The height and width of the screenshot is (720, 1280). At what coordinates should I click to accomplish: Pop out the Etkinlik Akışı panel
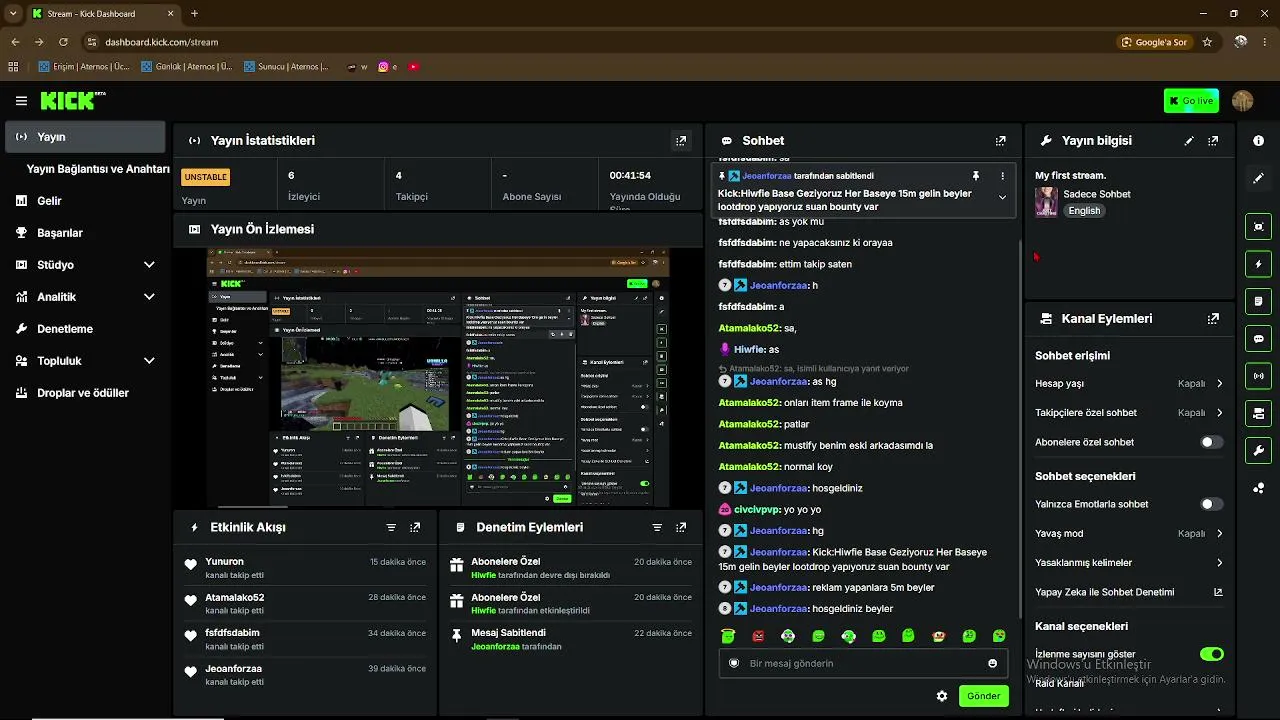click(415, 527)
